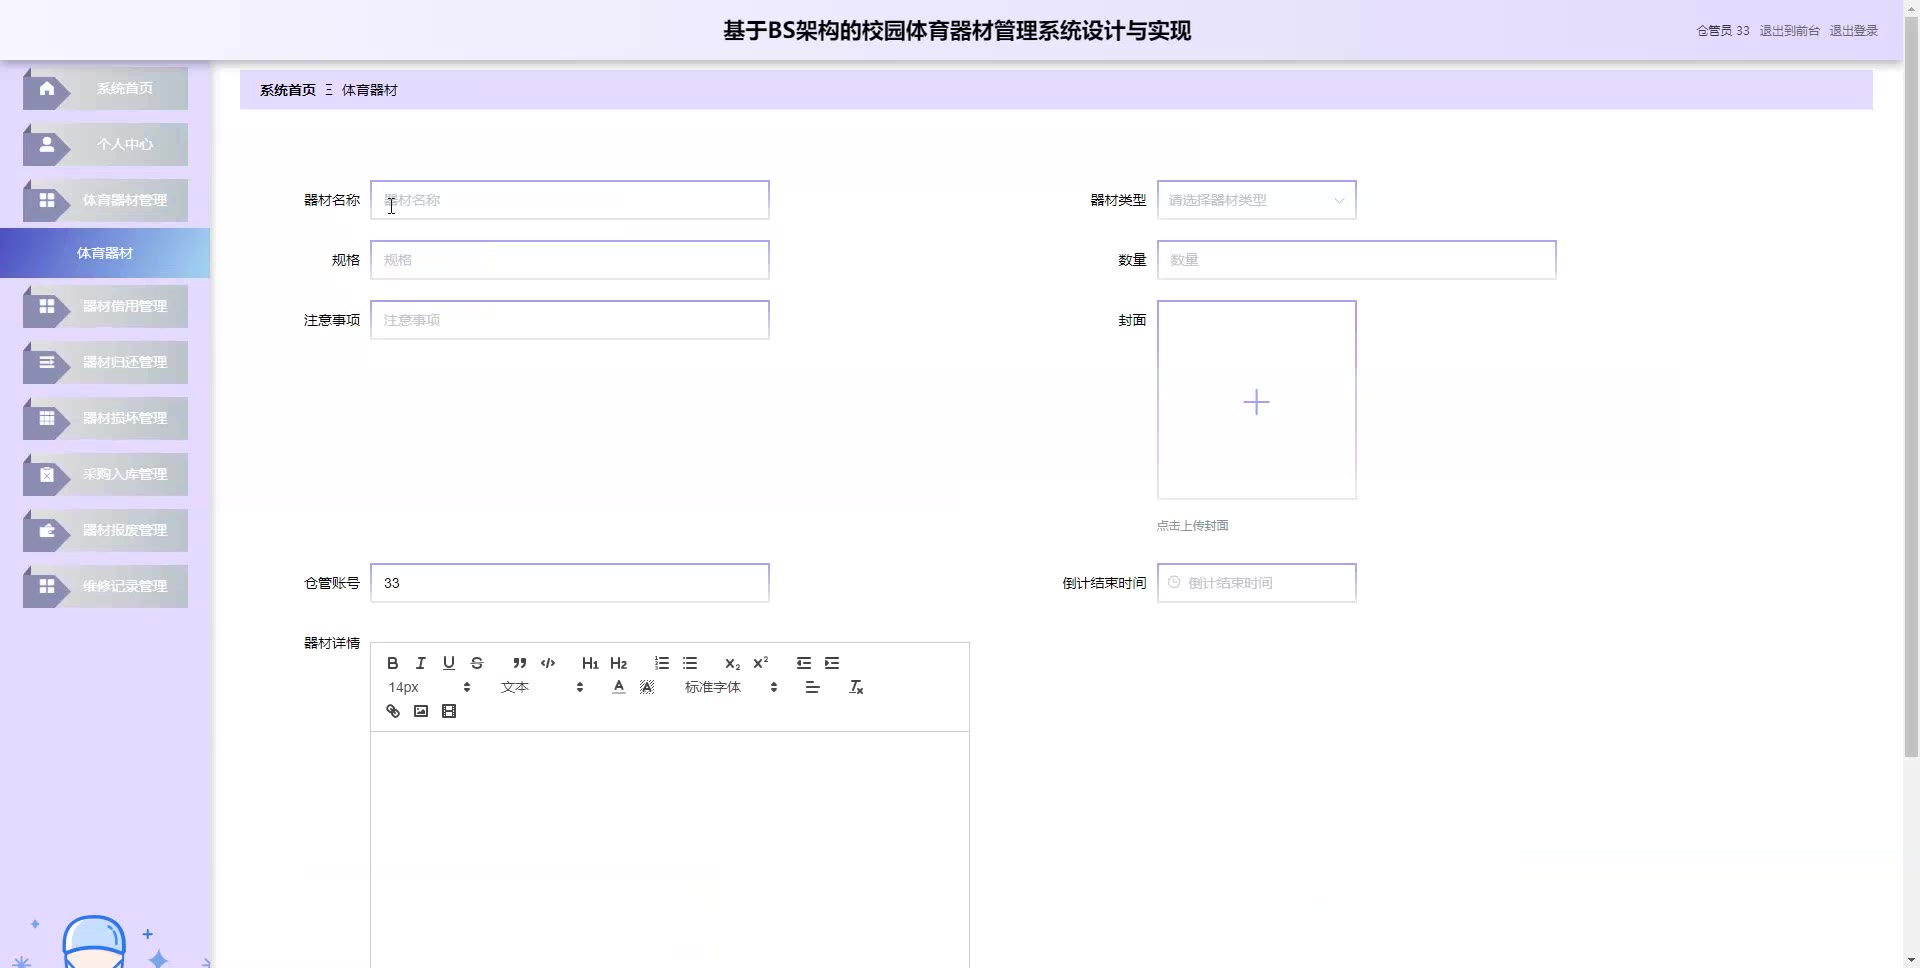Click the 仓管账号 field containing 33
The height and width of the screenshot is (968, 1920).
(569, 583)
